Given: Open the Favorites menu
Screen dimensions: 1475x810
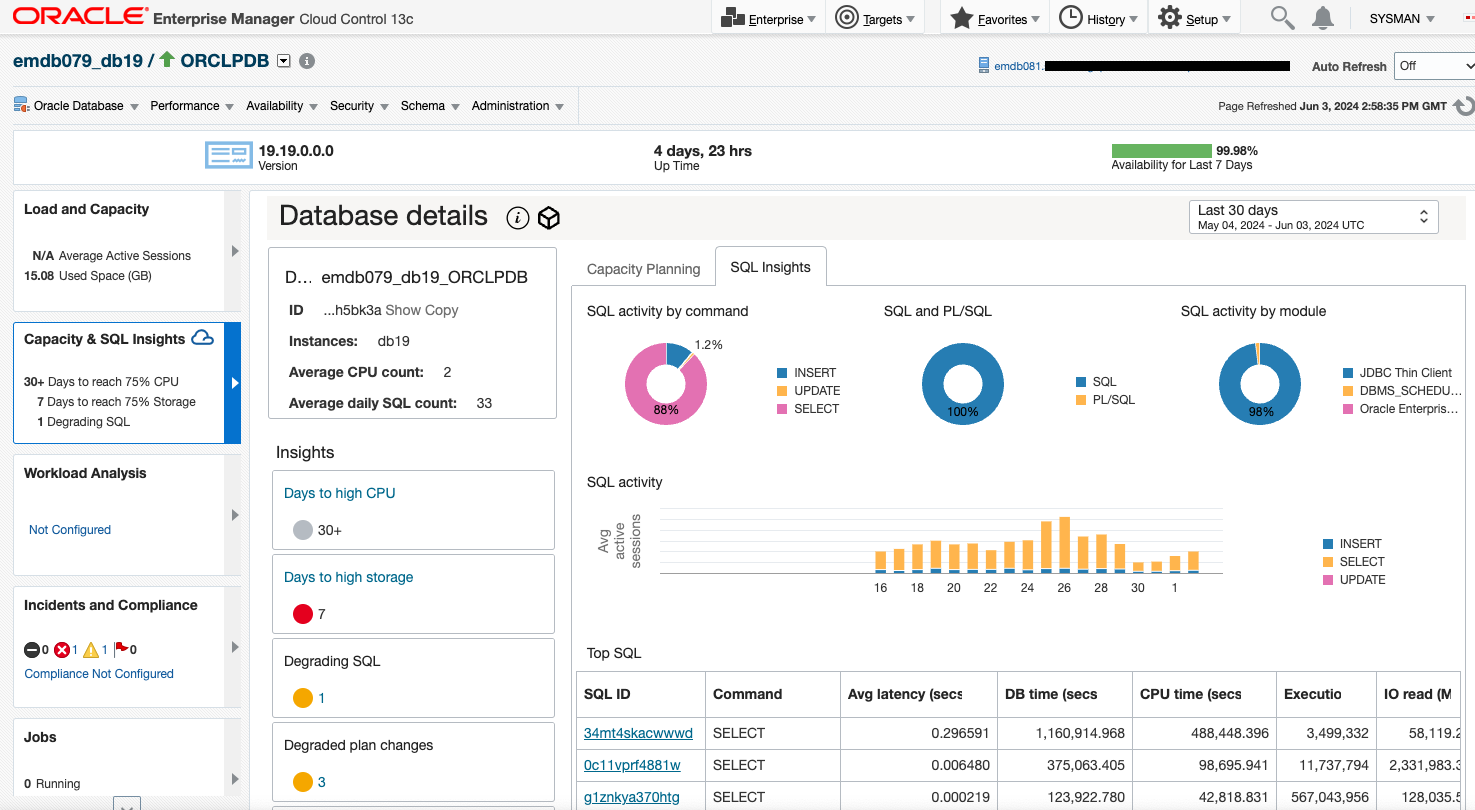Looking at the screenshot, I should tap(994, 19).
